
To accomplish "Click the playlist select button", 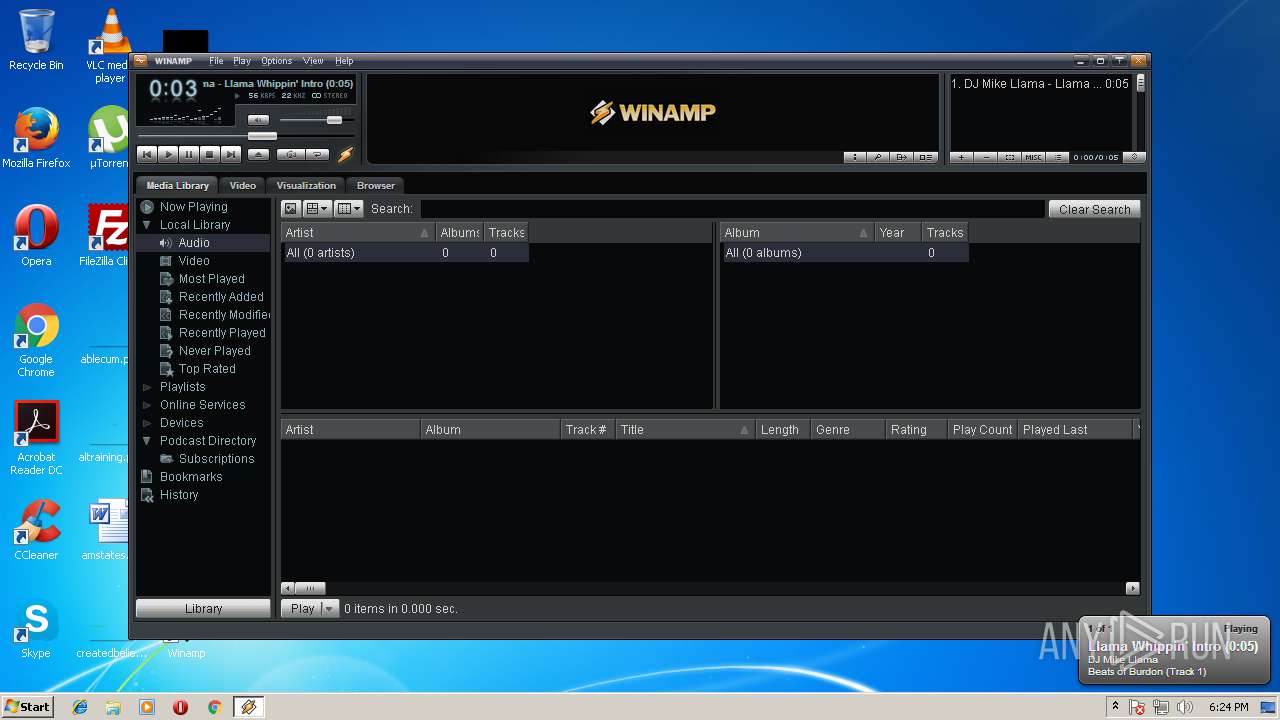I will coord(1010,157).
